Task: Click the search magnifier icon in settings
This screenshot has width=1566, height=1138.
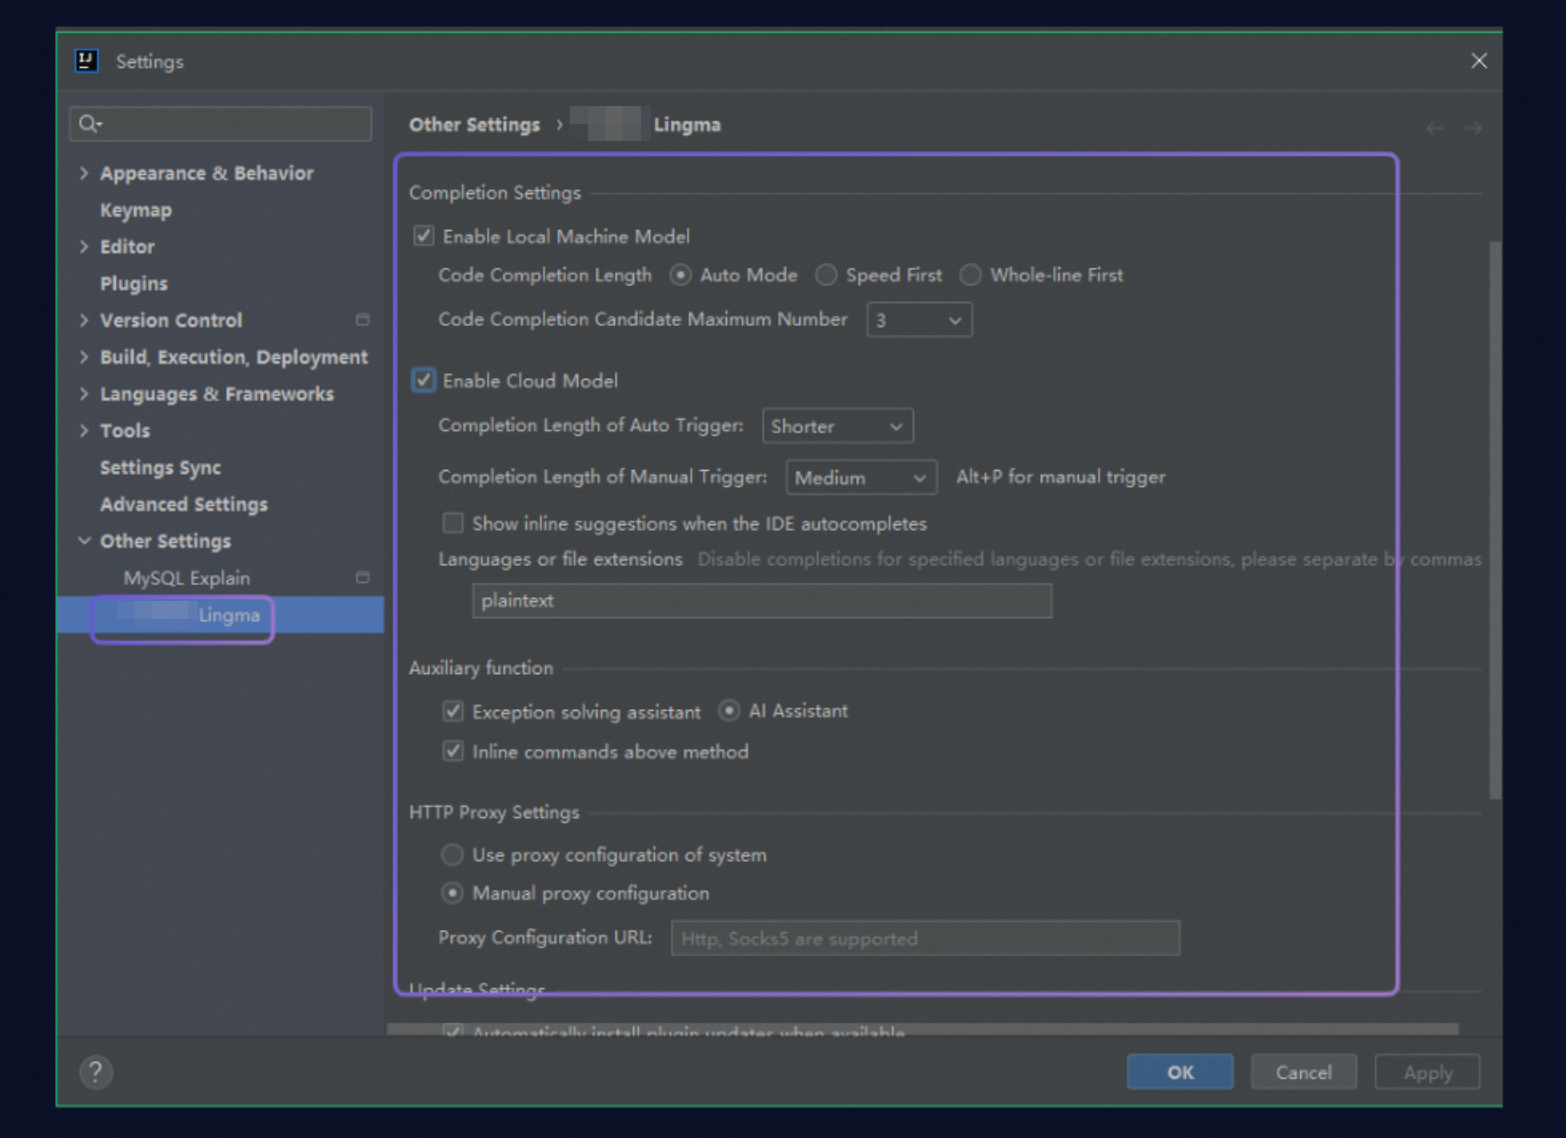Action: click(90, 124)
